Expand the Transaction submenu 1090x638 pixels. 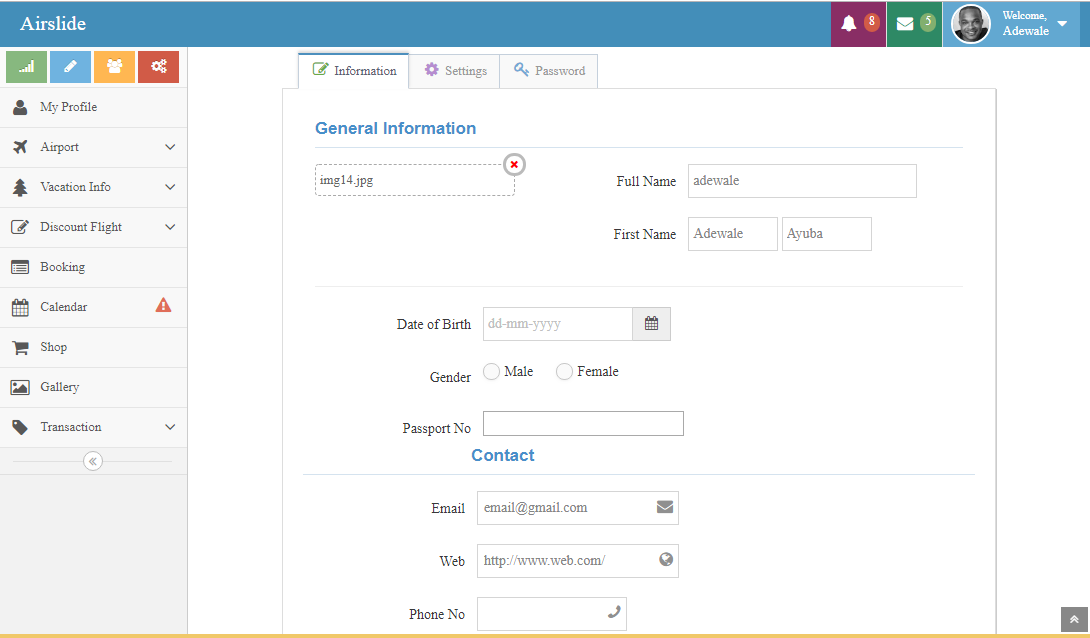click(x=94, y=427)
